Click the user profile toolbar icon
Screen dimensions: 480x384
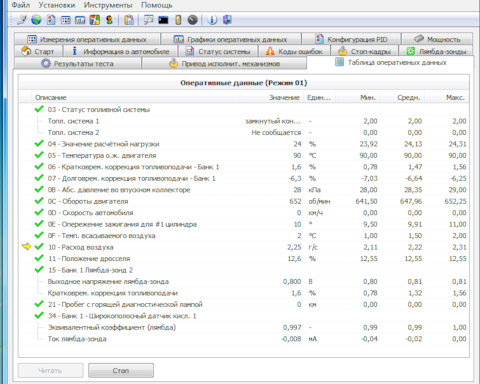coord(109,20)
